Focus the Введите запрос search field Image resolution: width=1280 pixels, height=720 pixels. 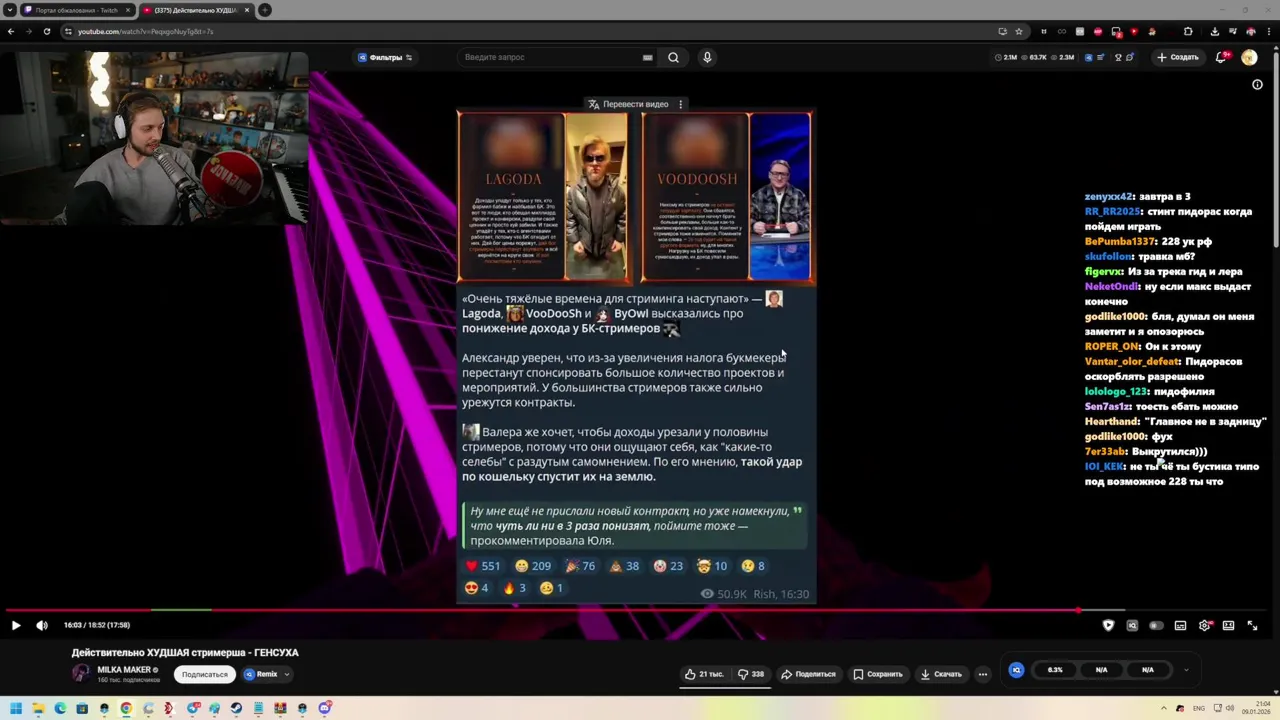pos(550,57)
